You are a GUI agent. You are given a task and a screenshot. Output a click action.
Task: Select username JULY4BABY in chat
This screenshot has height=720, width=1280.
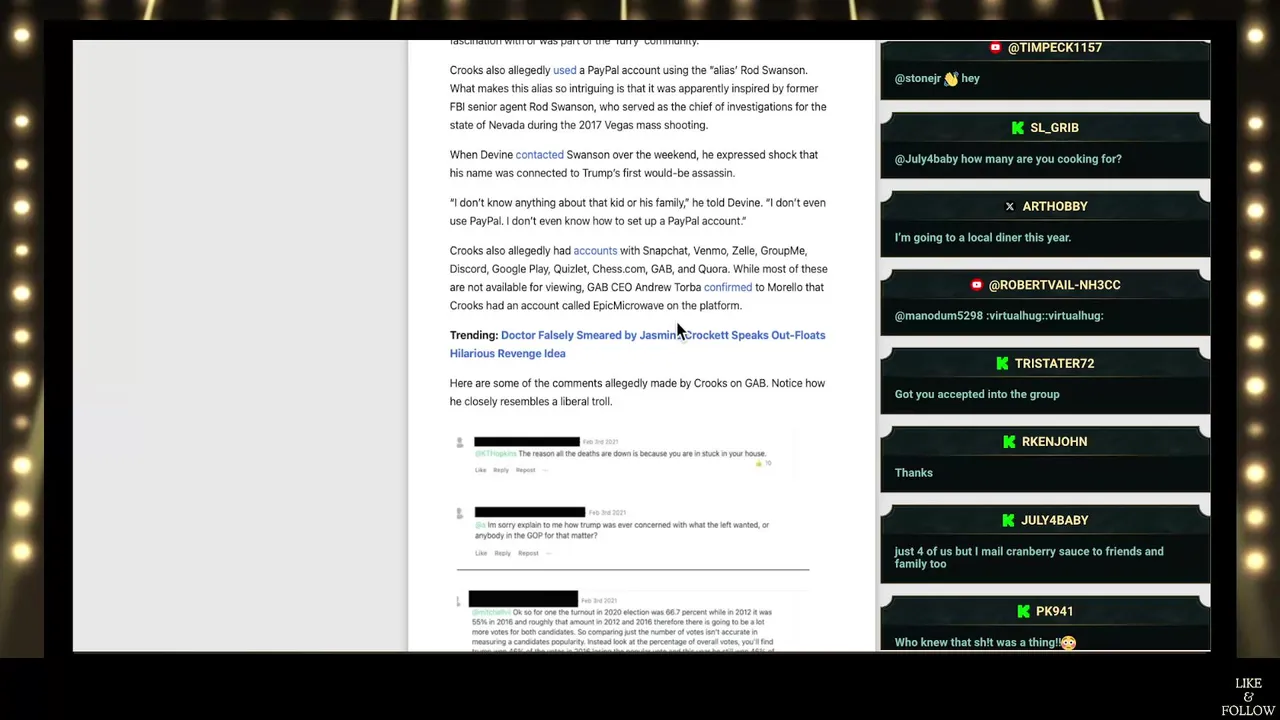1054,521
